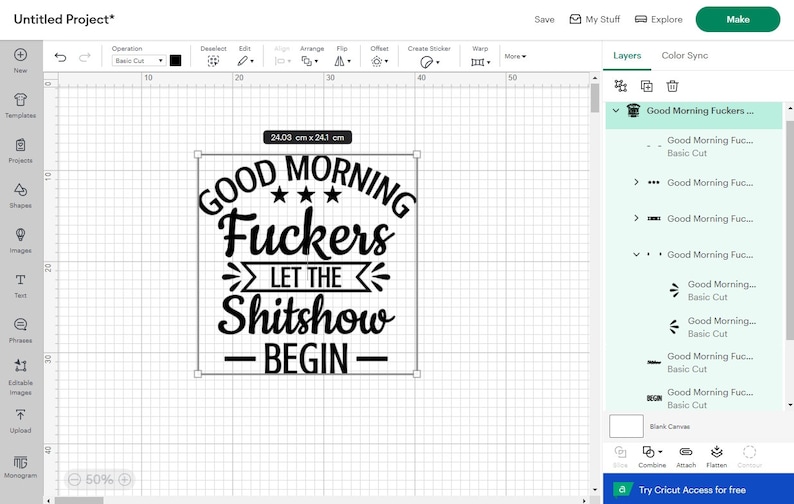Undo the last action
Image resolution: width=794 pixels, height=504 pixels.
[60, 57]
